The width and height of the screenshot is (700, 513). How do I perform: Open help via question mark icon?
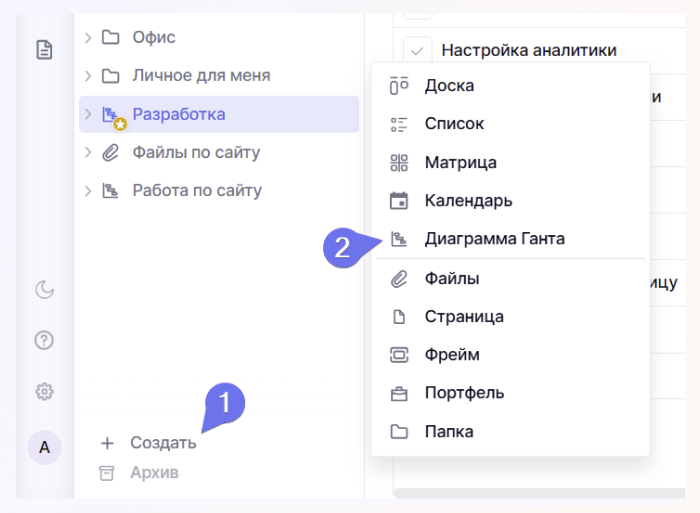click(x=44, y=340)
